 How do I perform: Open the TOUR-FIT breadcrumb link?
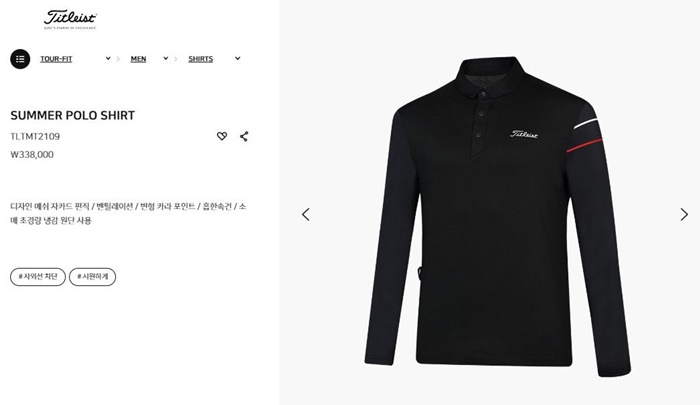(56, 59)
